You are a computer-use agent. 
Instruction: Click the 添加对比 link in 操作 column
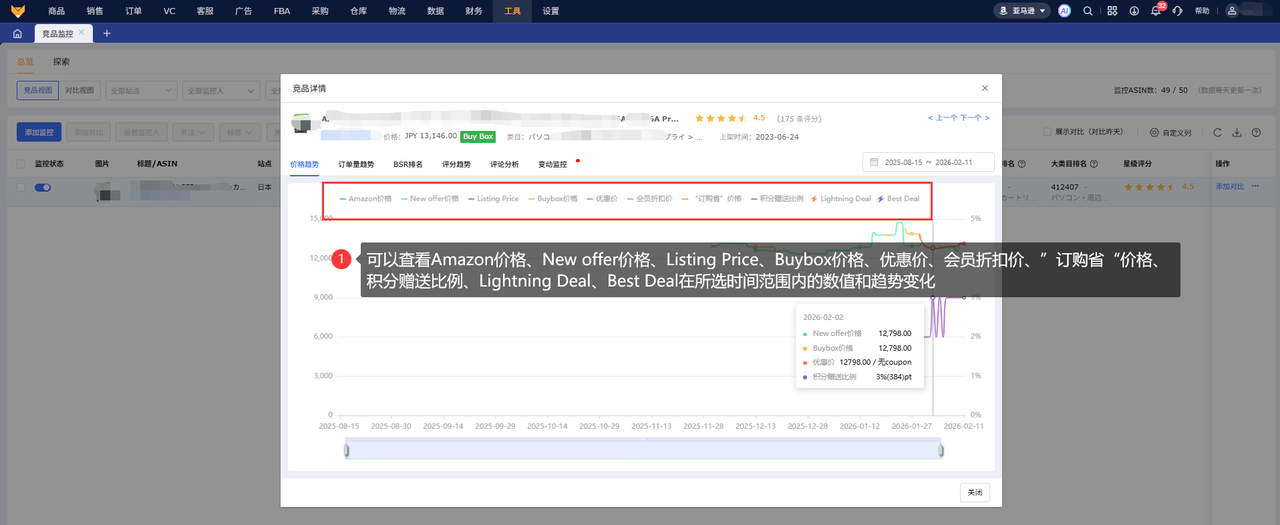click(1229, 187)
